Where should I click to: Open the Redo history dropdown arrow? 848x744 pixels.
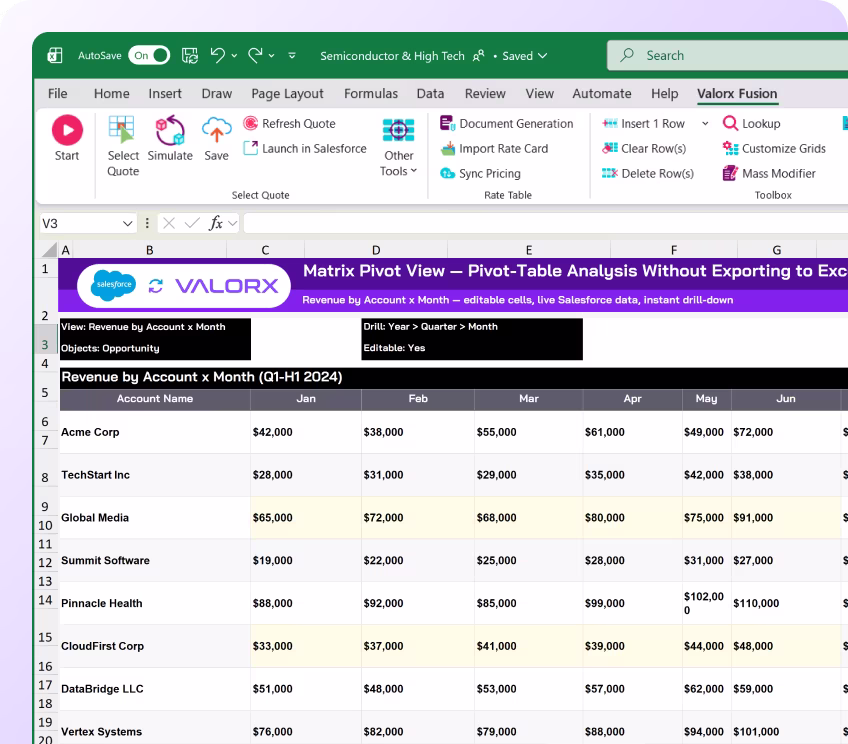pyautogui.click(x=271, y=56)
